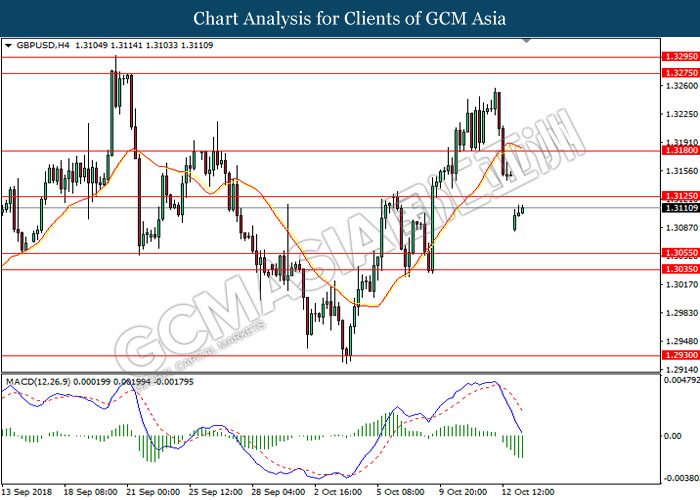700x500 pixels.
Task: Click the 1.32250 axis value
Action: (x=681, y=114)
